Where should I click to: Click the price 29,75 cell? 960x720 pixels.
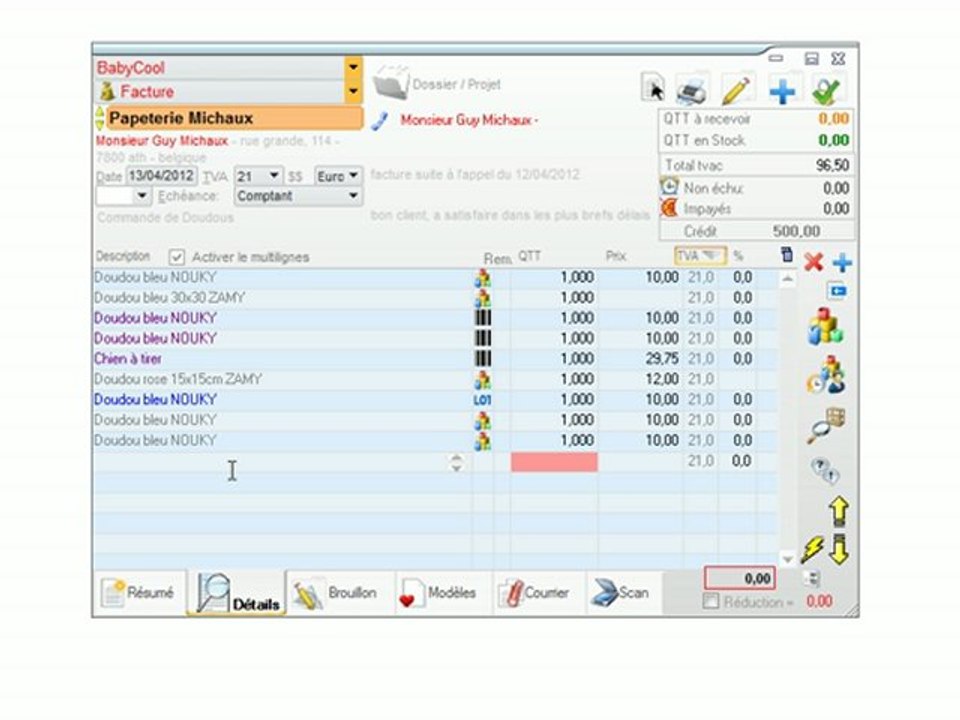click(x=662, y=359)
